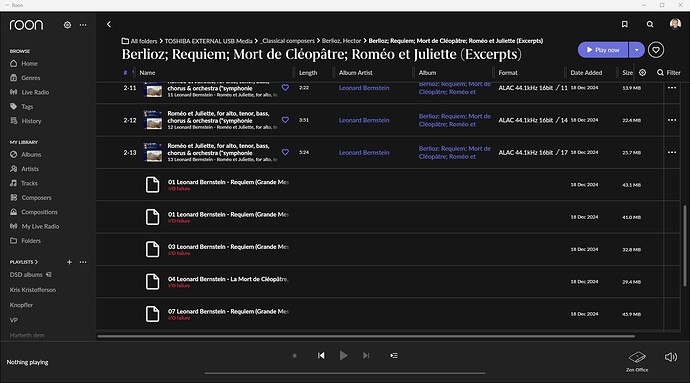Open Artists in My Library

coord(24,169)
